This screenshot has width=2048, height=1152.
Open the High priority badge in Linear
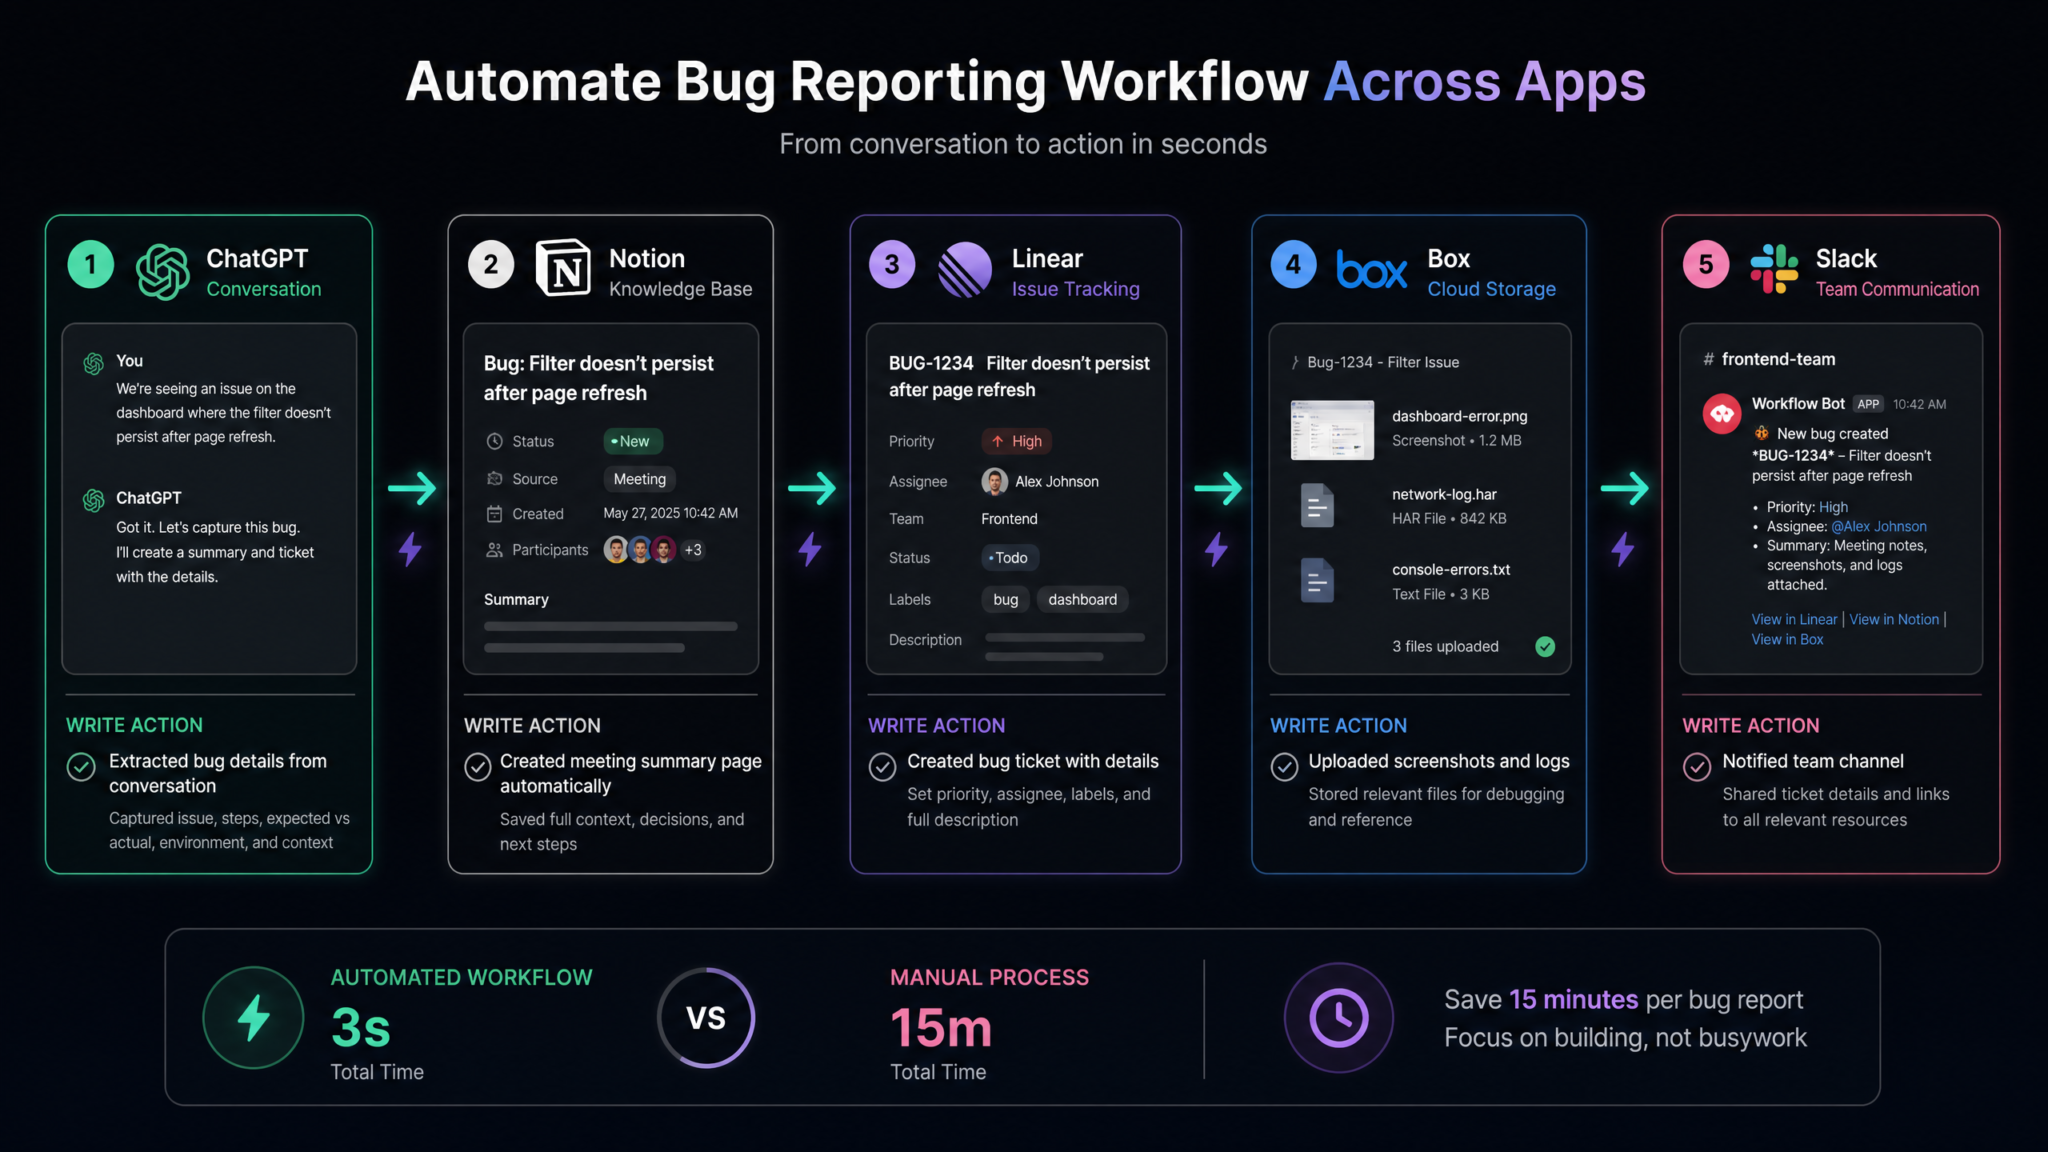1017,441
